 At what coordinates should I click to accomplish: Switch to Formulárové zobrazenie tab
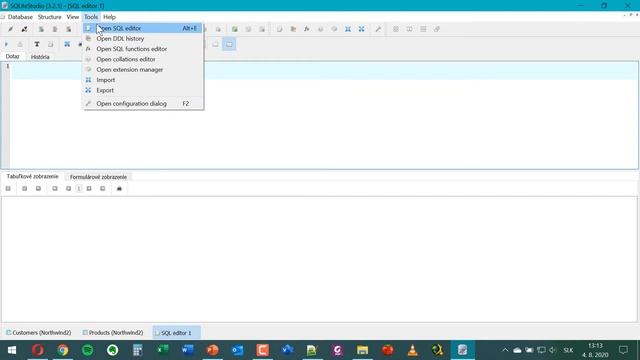tap(98, 177)
